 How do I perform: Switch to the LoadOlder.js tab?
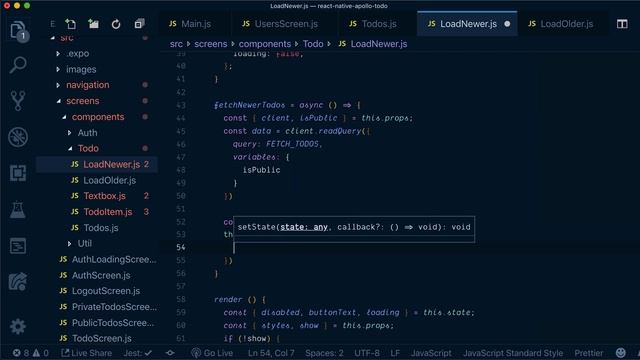(x=560, y=24)
